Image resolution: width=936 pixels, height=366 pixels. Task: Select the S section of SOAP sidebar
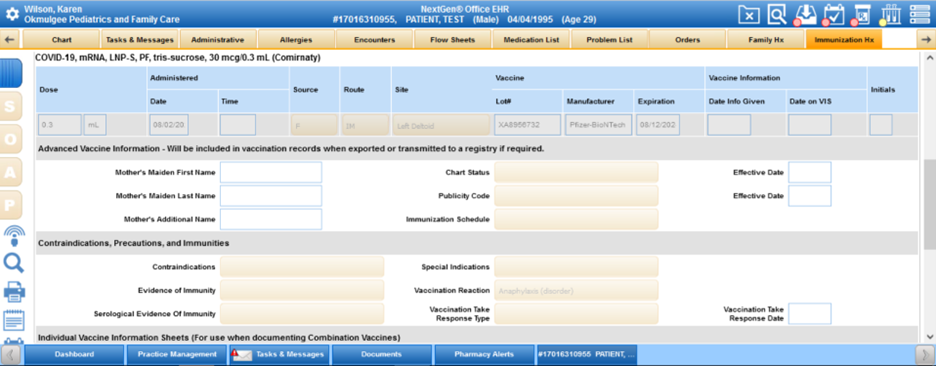point(11,106)
